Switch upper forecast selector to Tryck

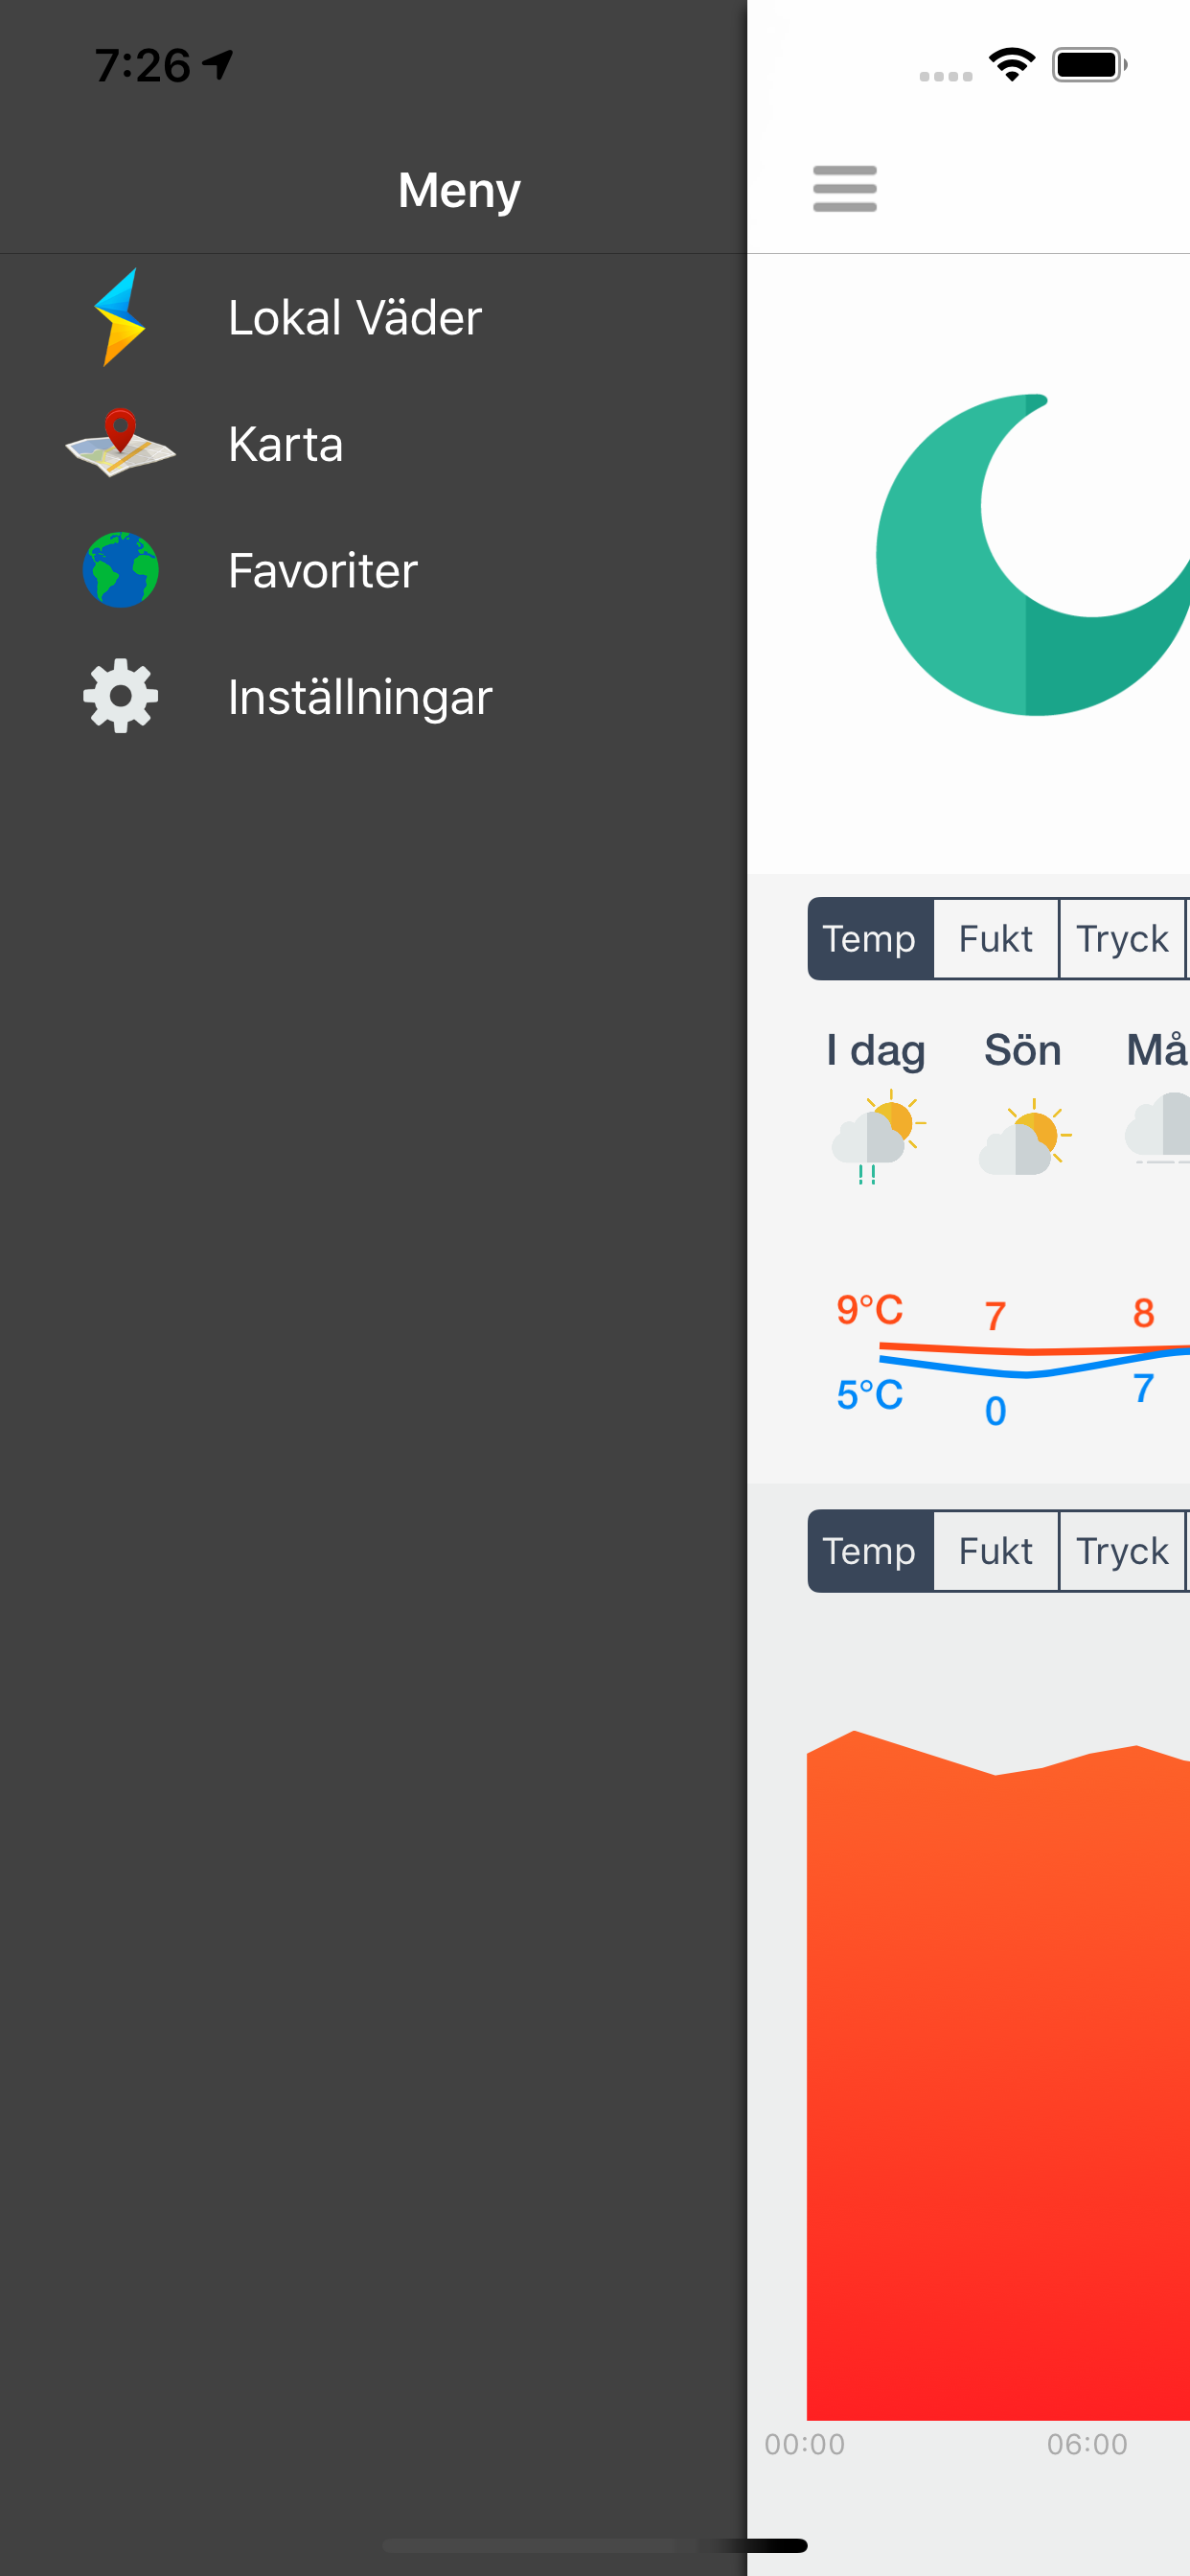(1121, 938)
